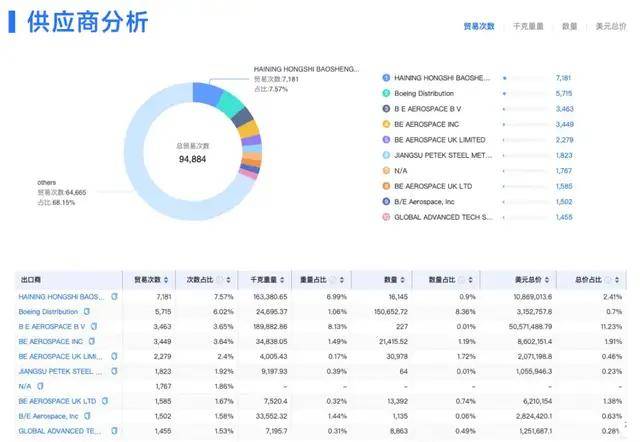Click JIANGSU PETEK STEEL MET... legend label
Image resolution: width=640 pixels, height=442 pixels.
(443, 155)
